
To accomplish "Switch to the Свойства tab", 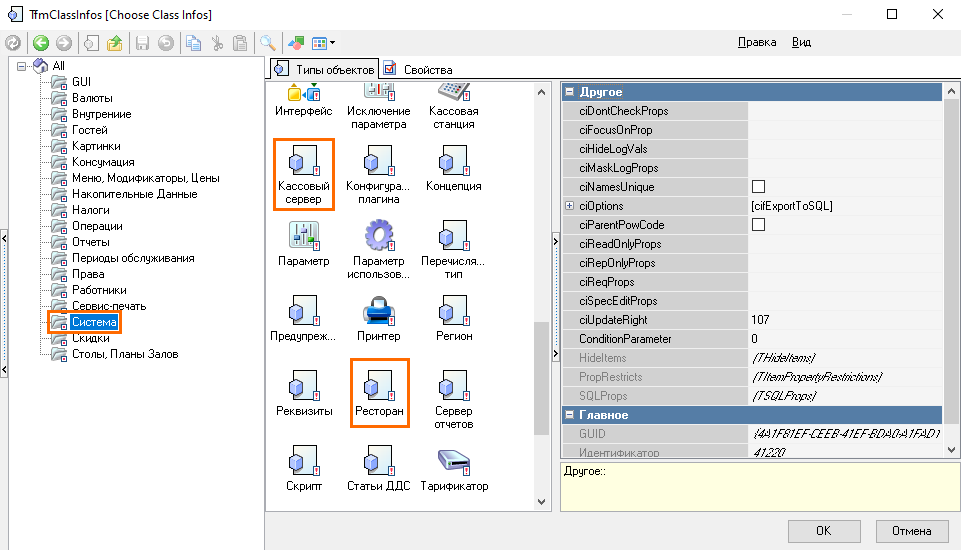I will click(419, 70).
